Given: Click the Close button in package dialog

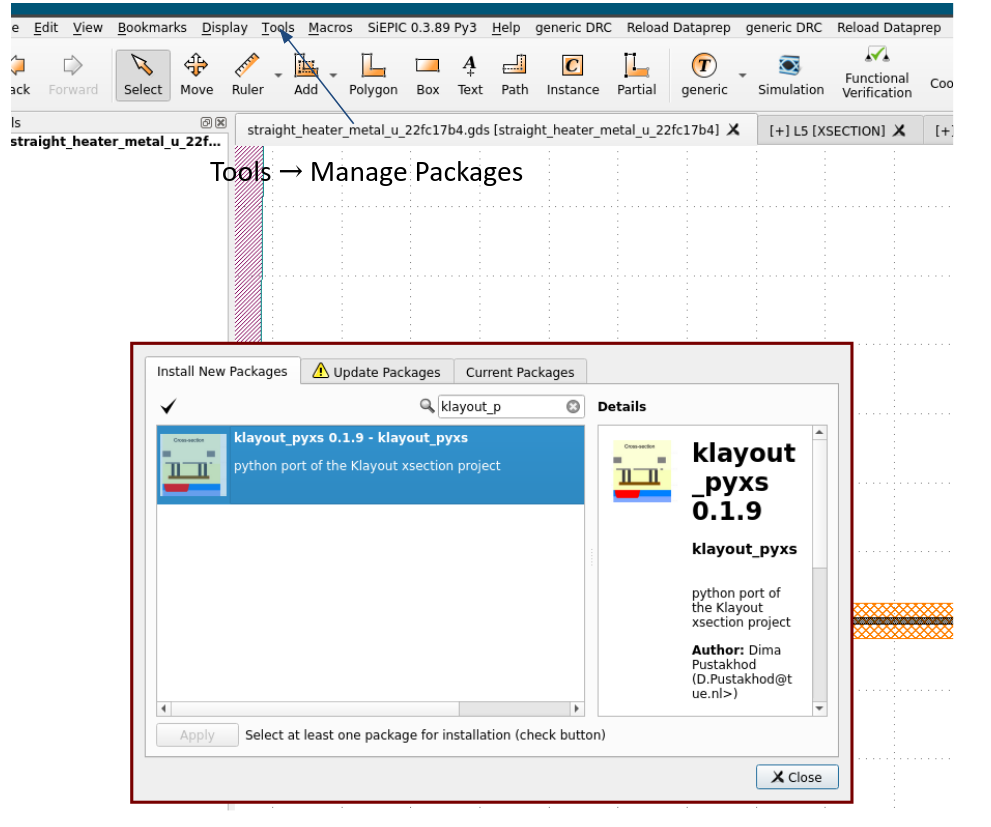Looking at the screenshot, I should click(x=797, y=777).
